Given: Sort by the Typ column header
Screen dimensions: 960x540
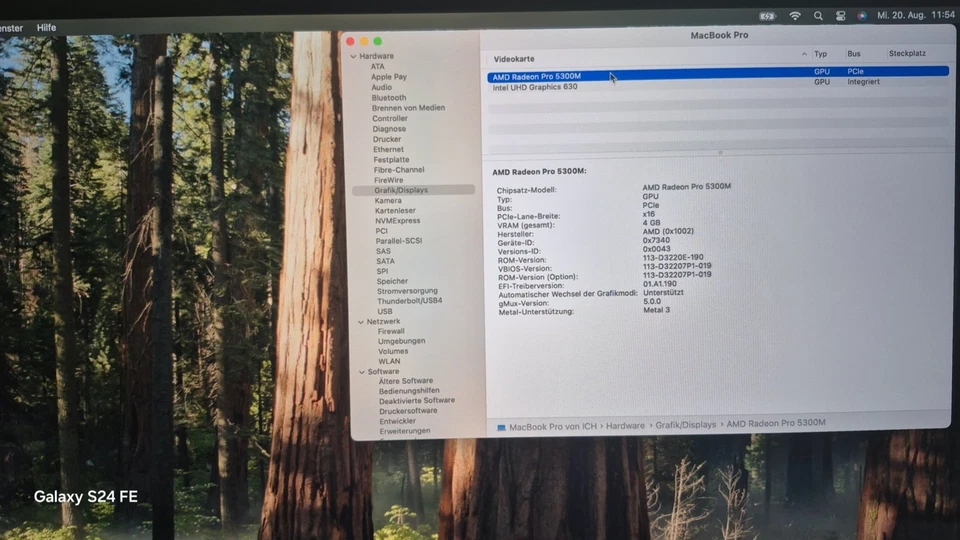Looking at the screenshot, I should pyautogui.click(x=820, y=54).
